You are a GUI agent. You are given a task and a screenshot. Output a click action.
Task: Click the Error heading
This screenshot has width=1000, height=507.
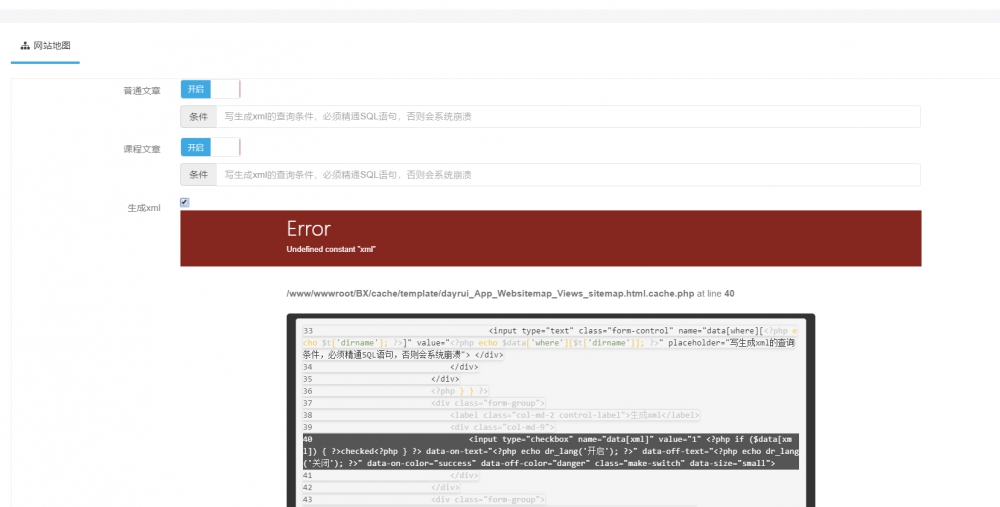pos(308,228)
